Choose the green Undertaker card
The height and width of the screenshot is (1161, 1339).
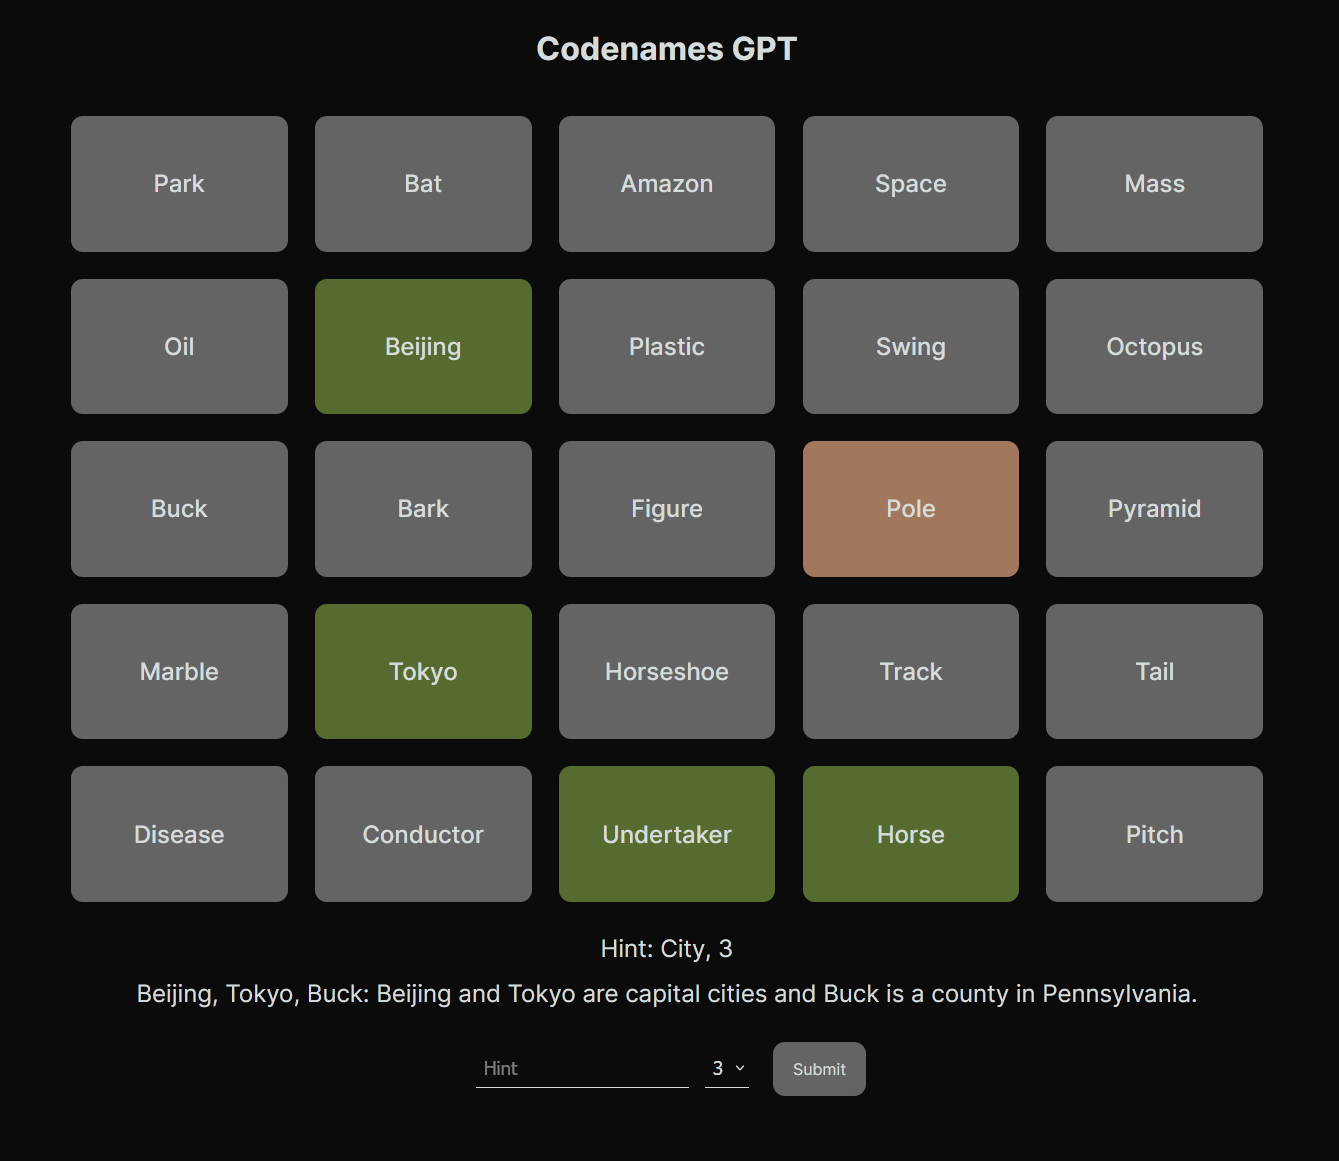[x=667, y=834]
